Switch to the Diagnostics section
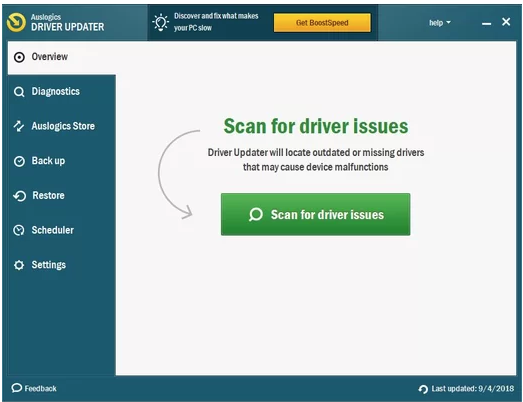The image size is (523, 402). pyautogui.click(x=62, y=92)
